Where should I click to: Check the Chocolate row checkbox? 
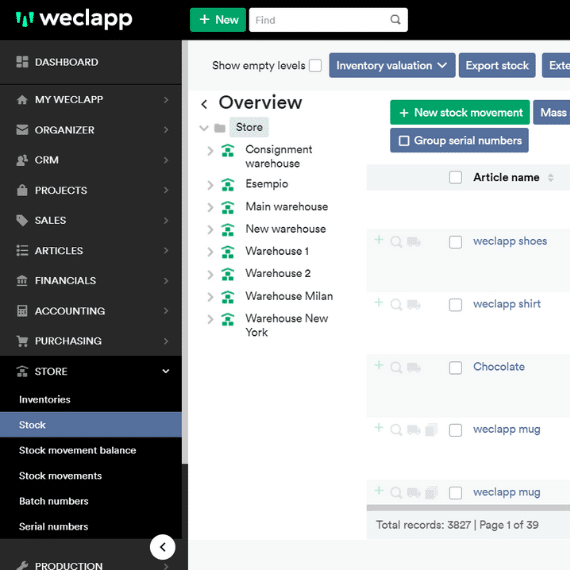(455, 368)
